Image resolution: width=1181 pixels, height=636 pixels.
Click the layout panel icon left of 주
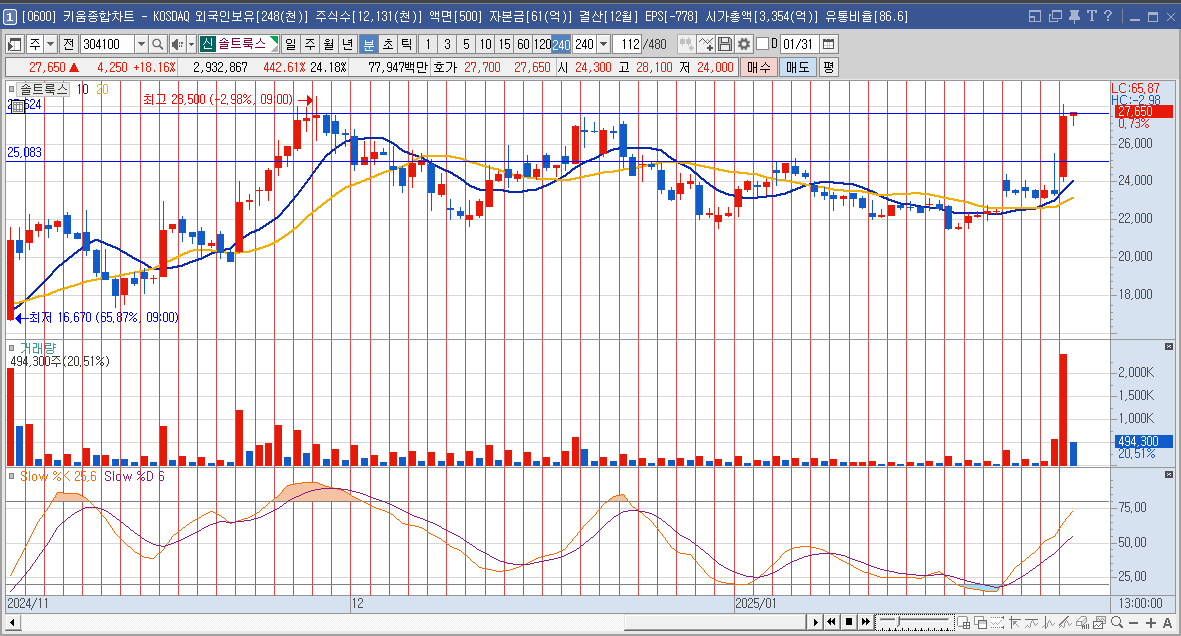tap(14, 44)
